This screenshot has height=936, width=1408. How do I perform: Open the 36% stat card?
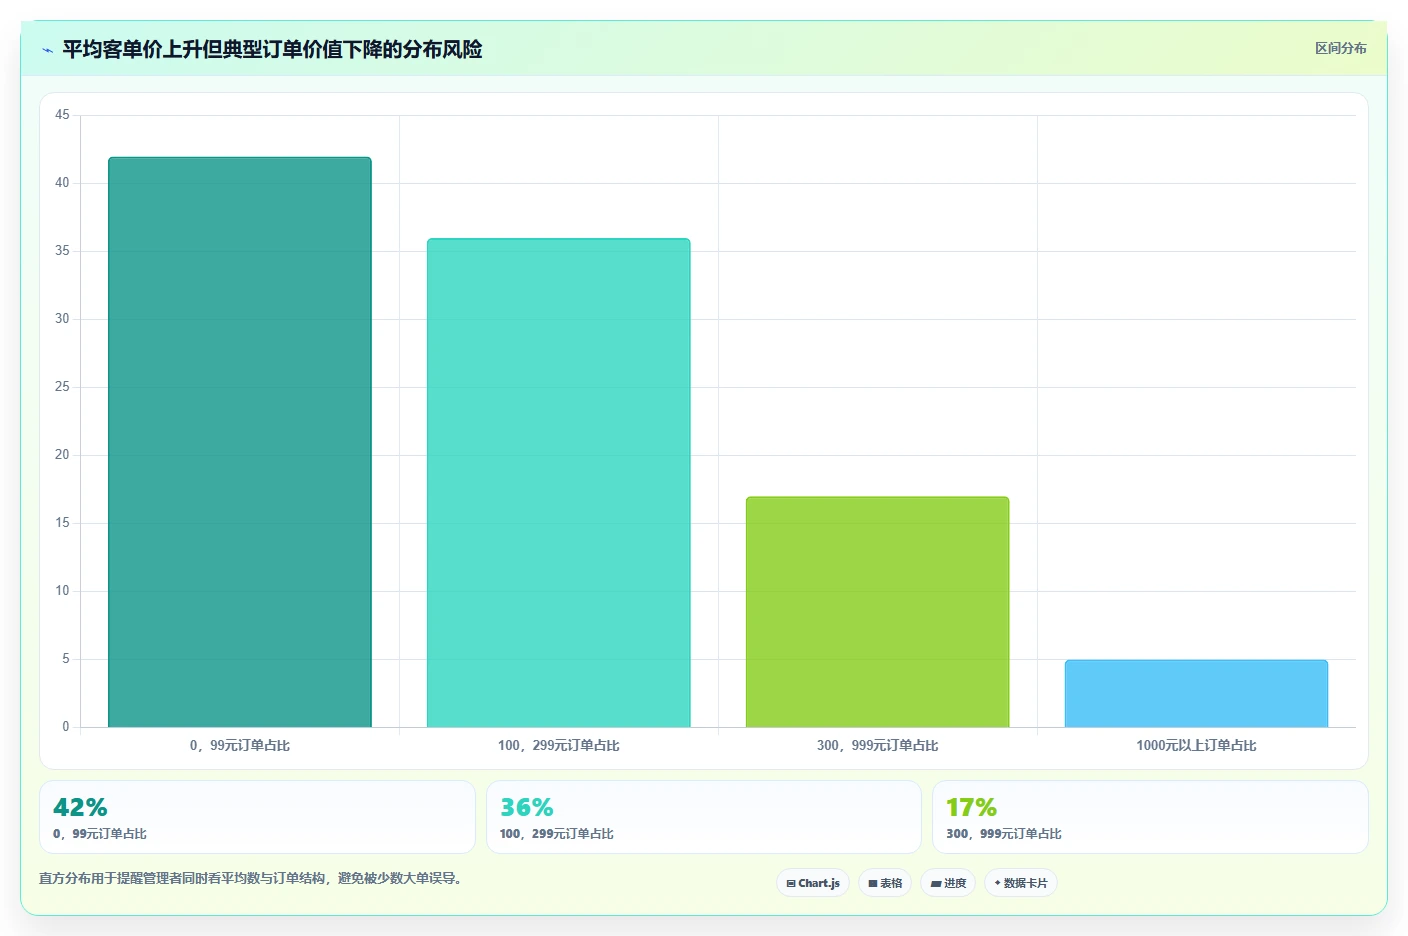pyautogui.click(x=703, y=817)
